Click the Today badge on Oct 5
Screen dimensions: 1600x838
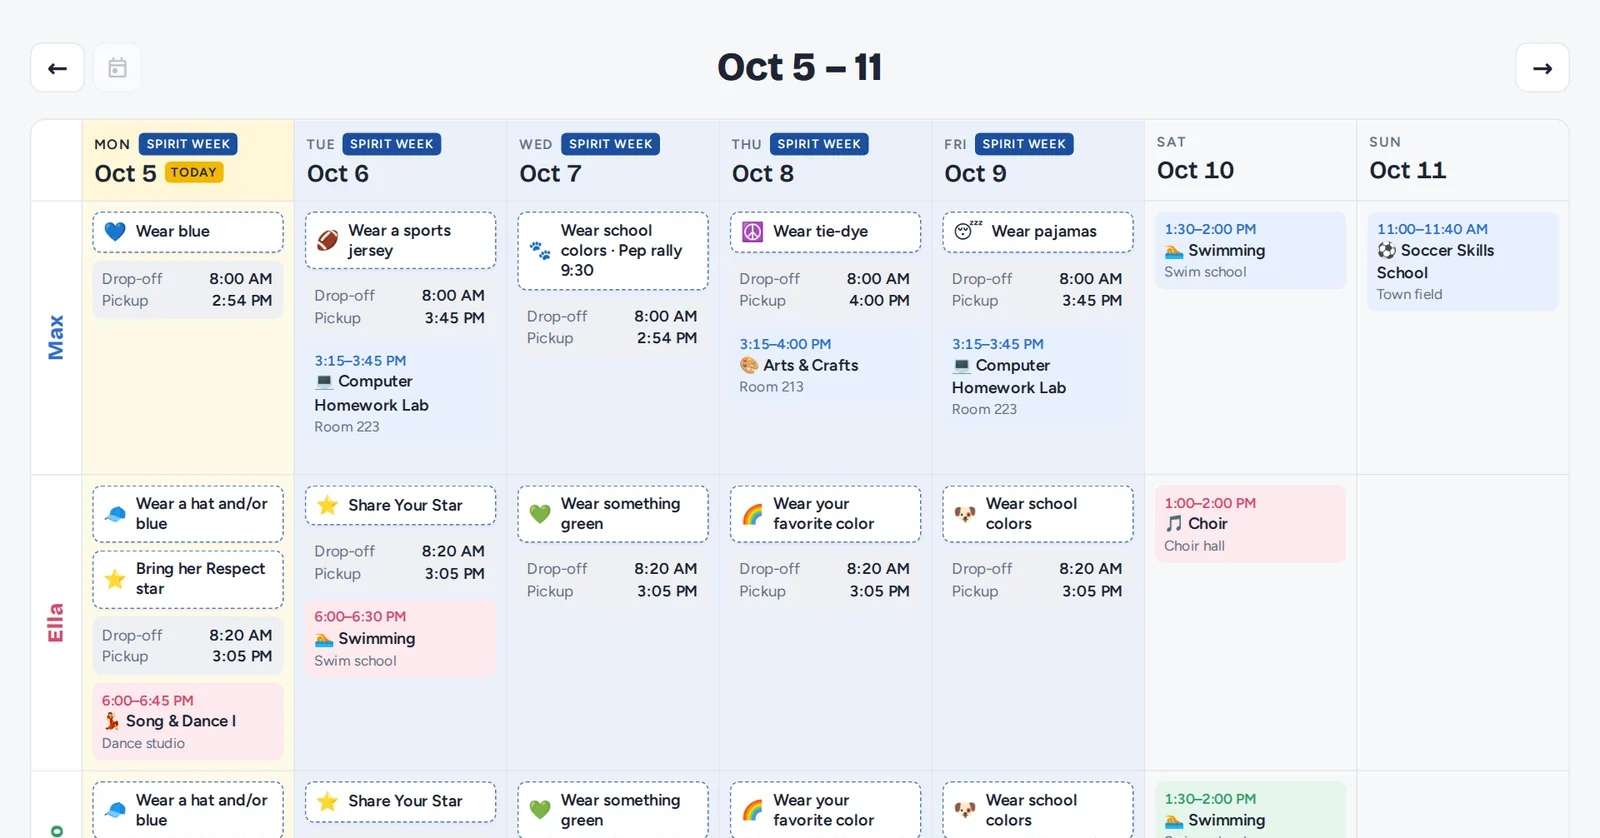click(x=193, y=172)
